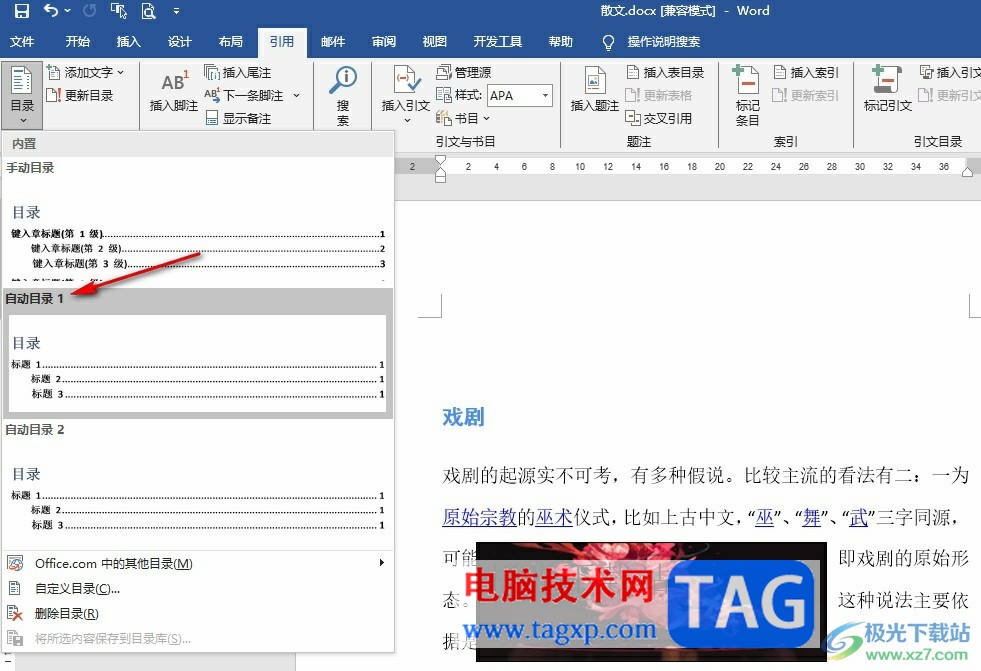
Task: Switch to the 邮件 tab
Action: [x=333, y=42]
